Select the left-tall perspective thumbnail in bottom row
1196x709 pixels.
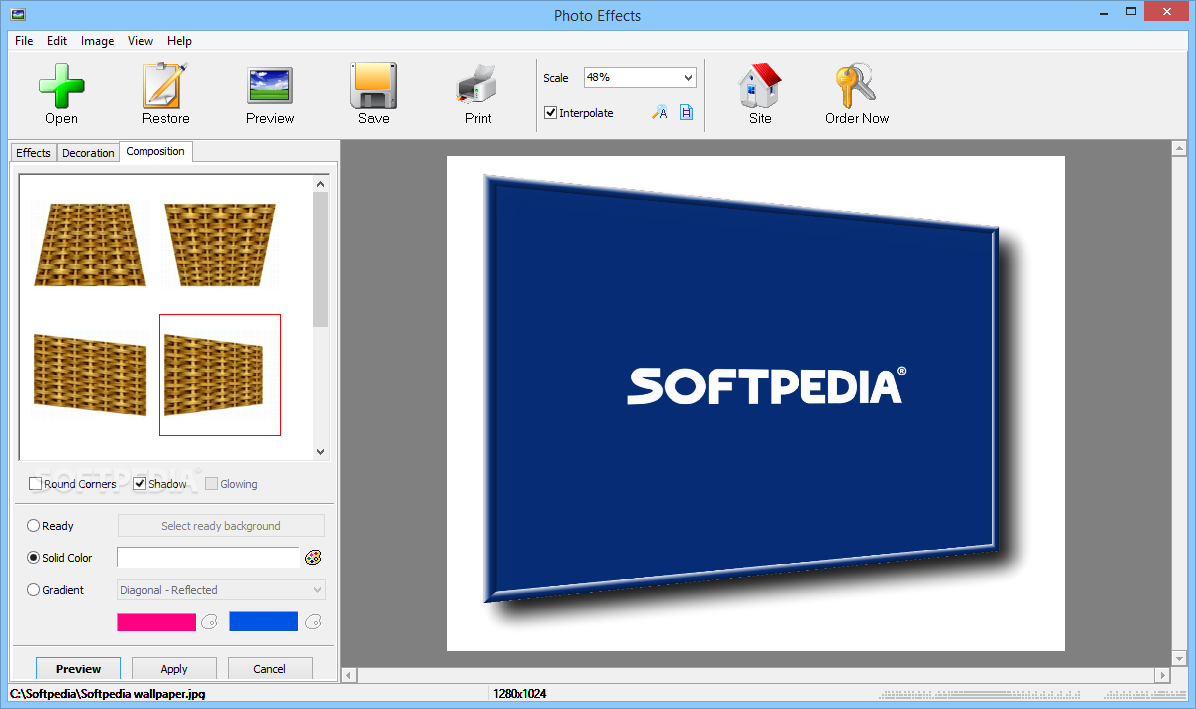coord(90,374)
